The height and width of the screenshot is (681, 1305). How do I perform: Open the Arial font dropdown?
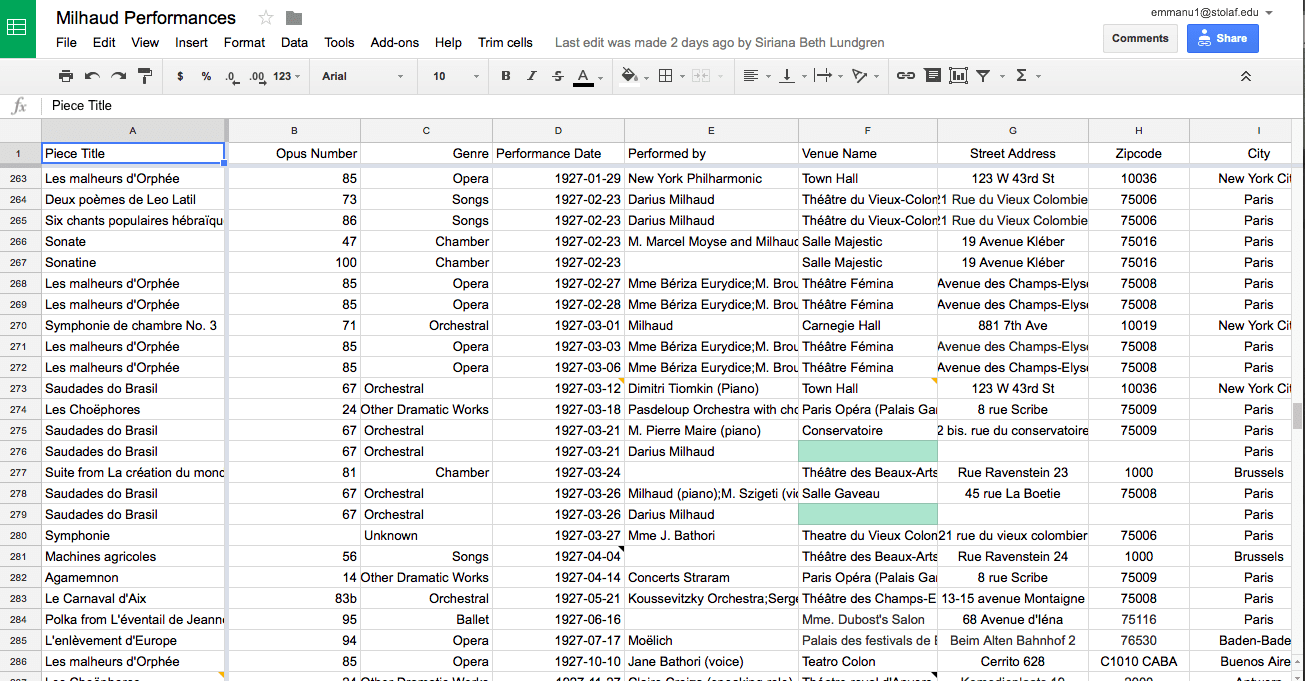click(362, 76)
